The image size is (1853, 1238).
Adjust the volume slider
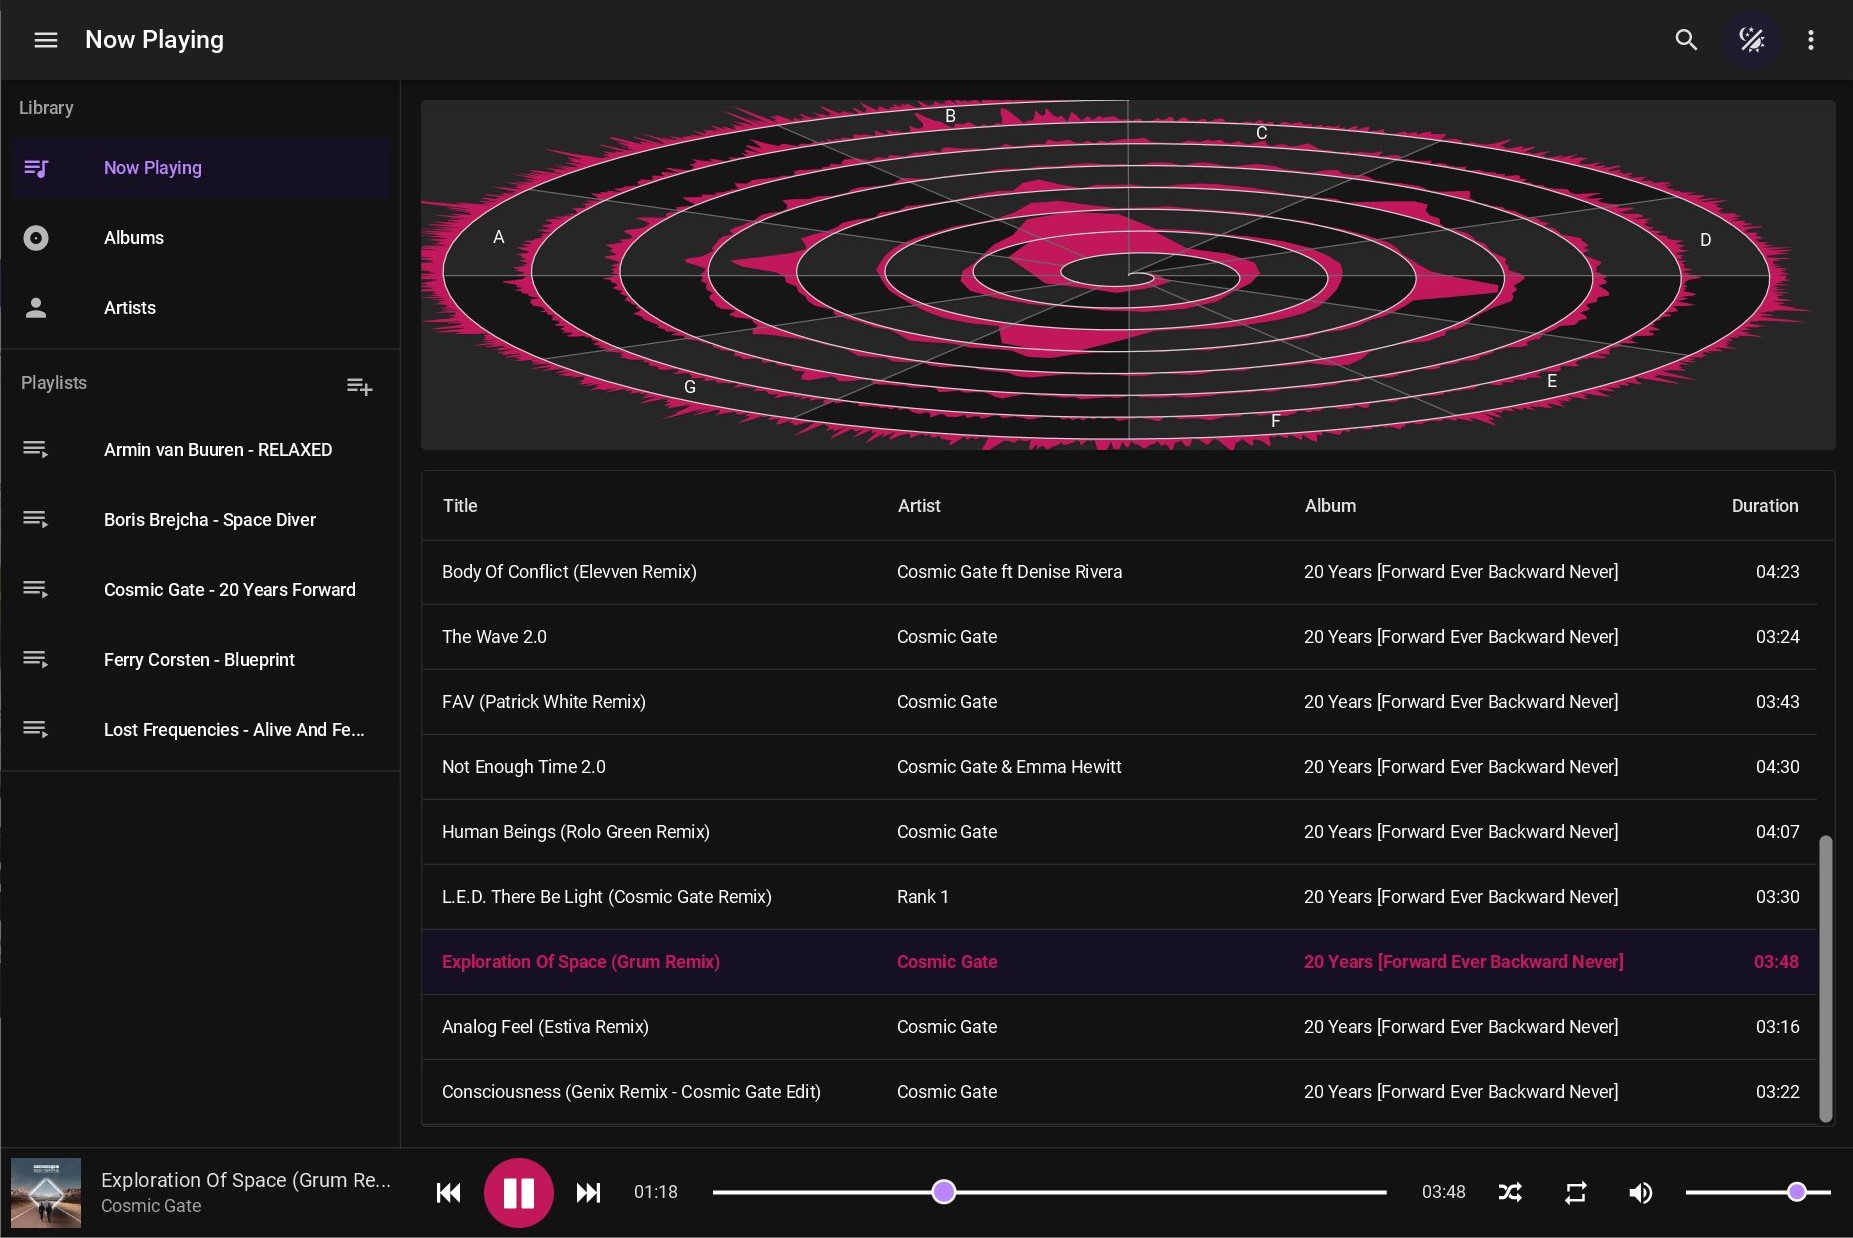coord(1758,1192)
